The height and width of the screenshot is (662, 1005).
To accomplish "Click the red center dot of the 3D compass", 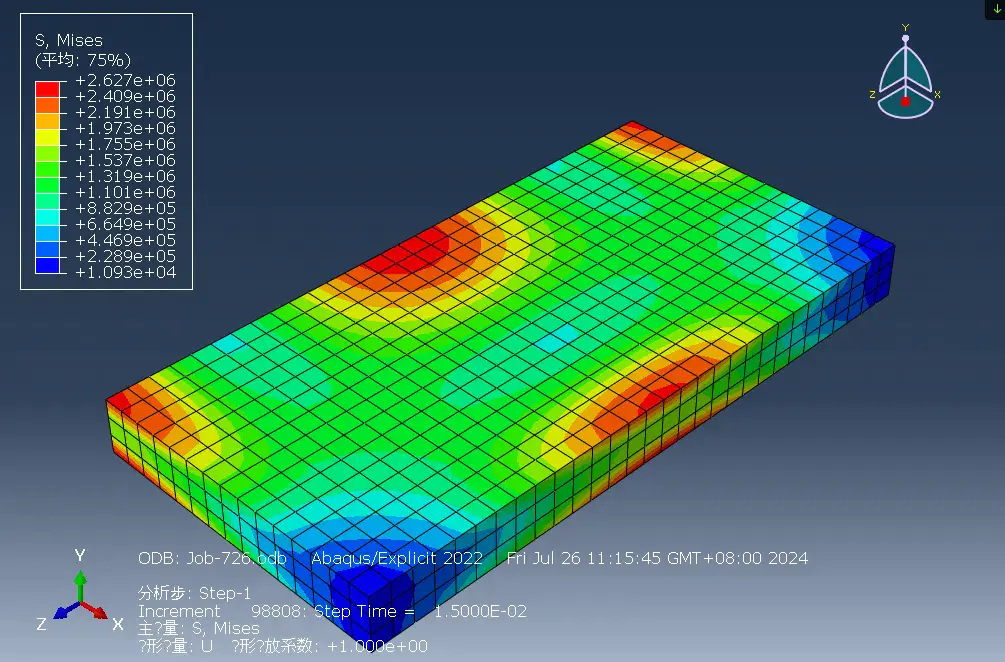I will coord(905,101).
